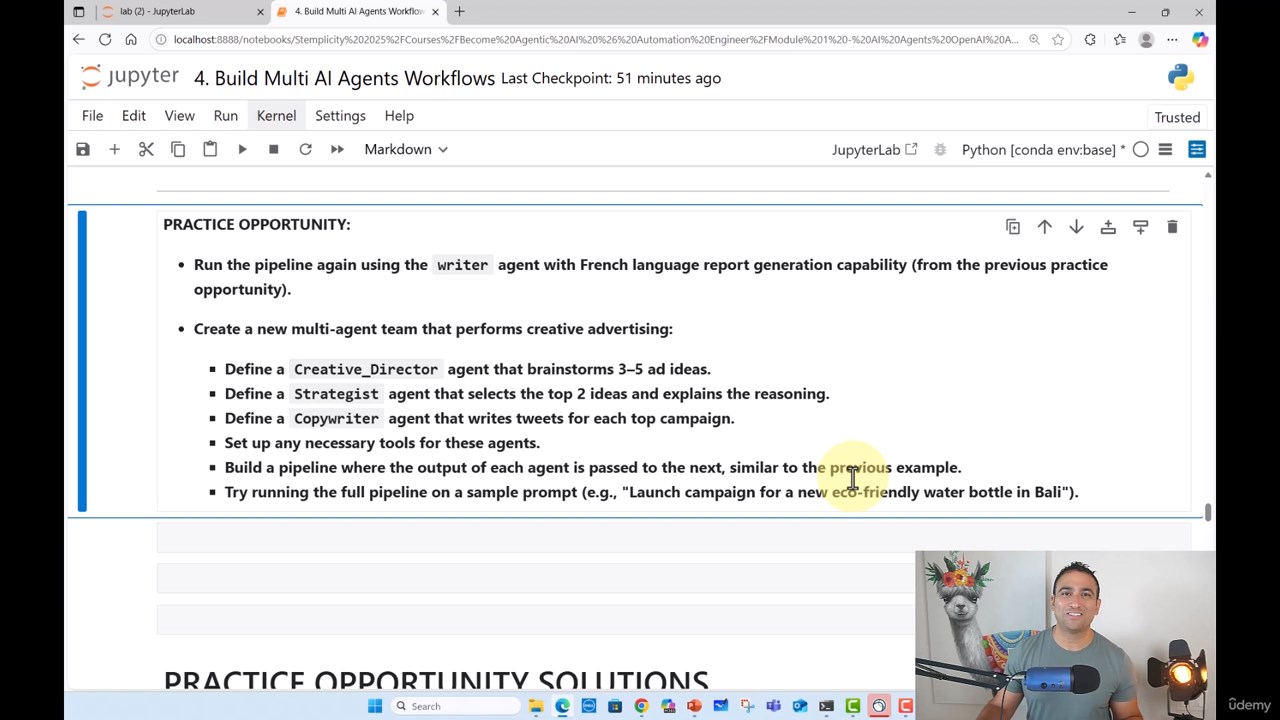Rename notebook title '4. Build Multi AI Agents Workflows'
Image resolution: width=1280 pixels, height=720 pixels.
tap(344, 78)
